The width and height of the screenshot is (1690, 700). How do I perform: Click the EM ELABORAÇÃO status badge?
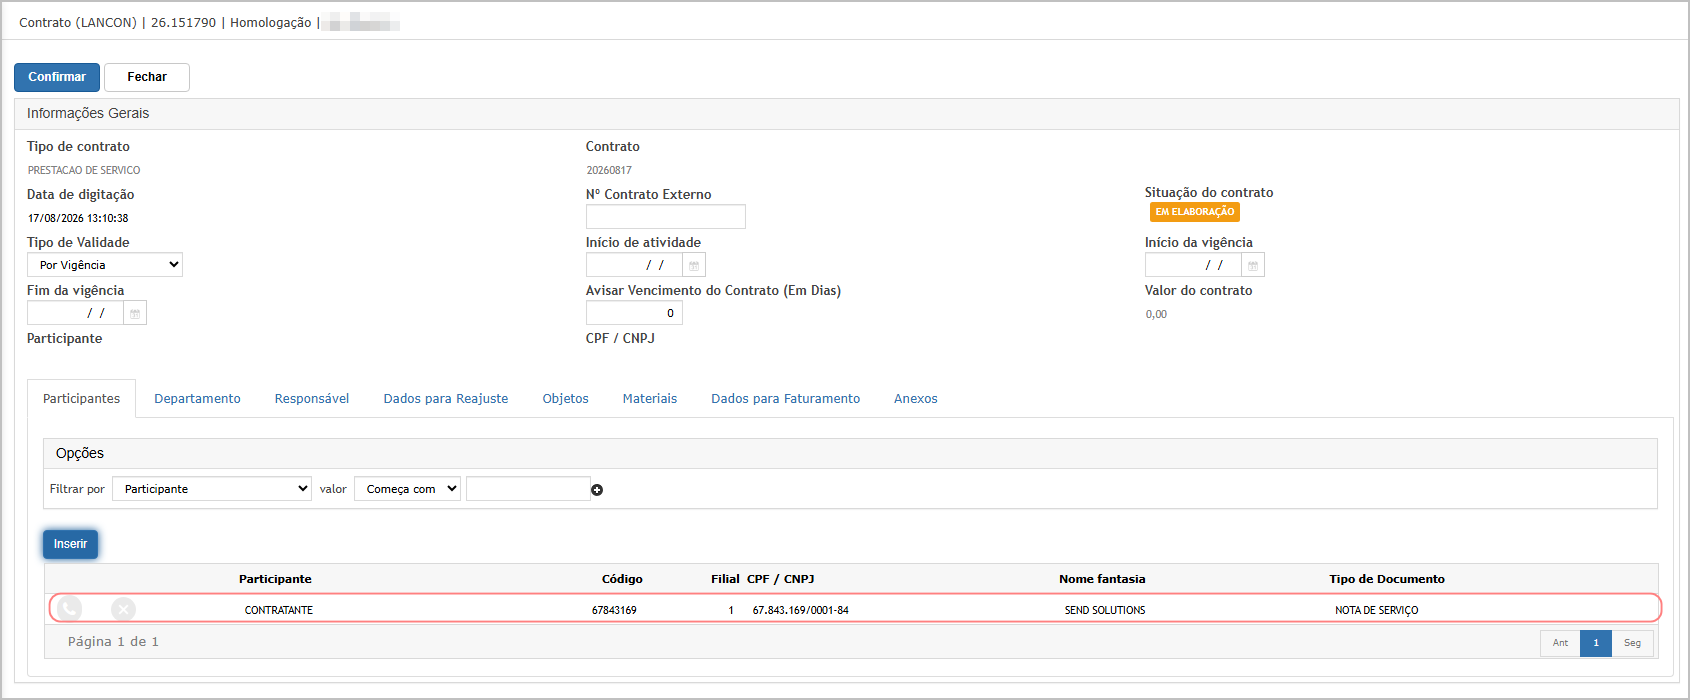point(1195,212)
